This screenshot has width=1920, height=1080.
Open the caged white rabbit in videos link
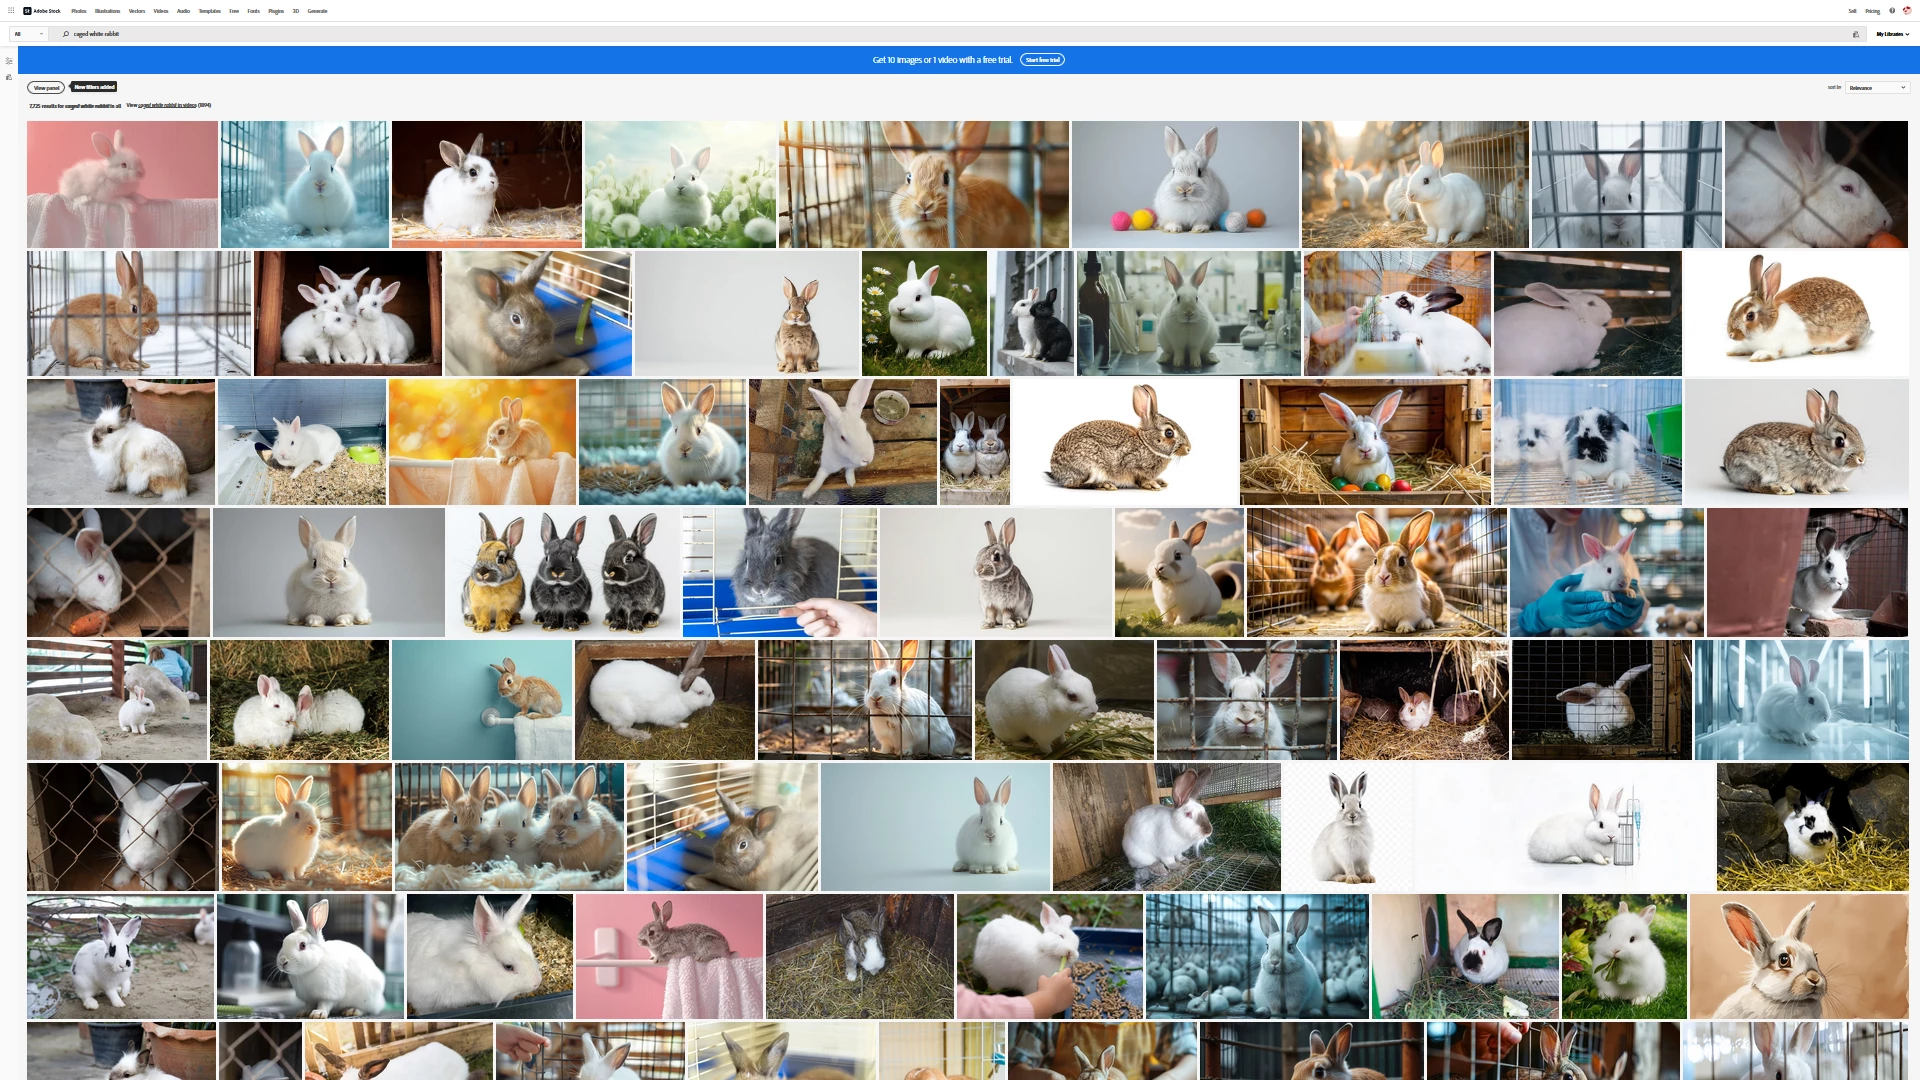167,105
